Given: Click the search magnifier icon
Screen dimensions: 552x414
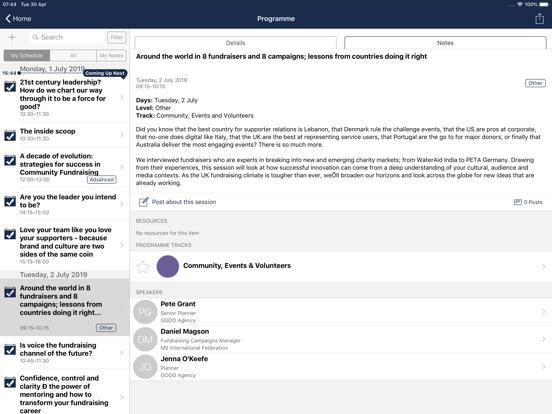Looking at the screenshot, I should click(x=35, y=37).
